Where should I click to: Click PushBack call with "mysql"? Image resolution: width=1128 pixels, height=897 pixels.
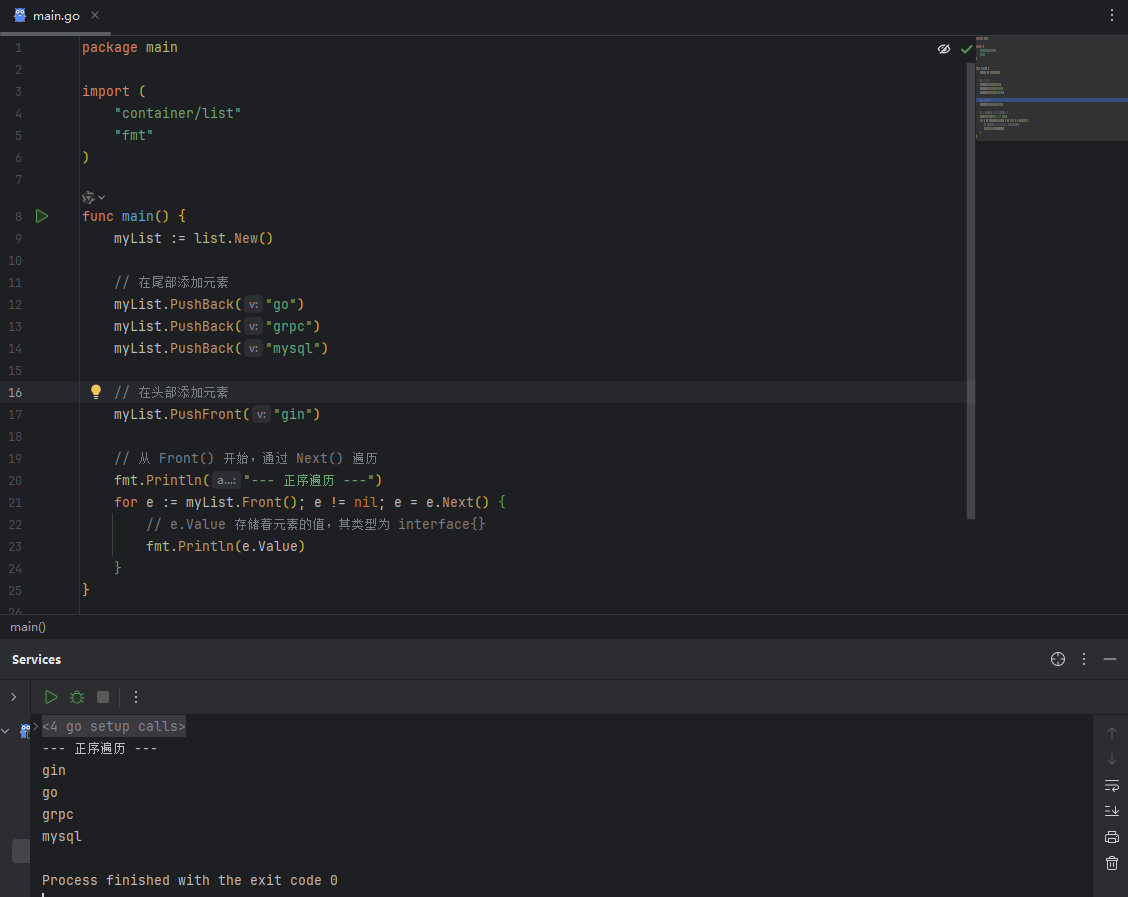coord(221,348)
